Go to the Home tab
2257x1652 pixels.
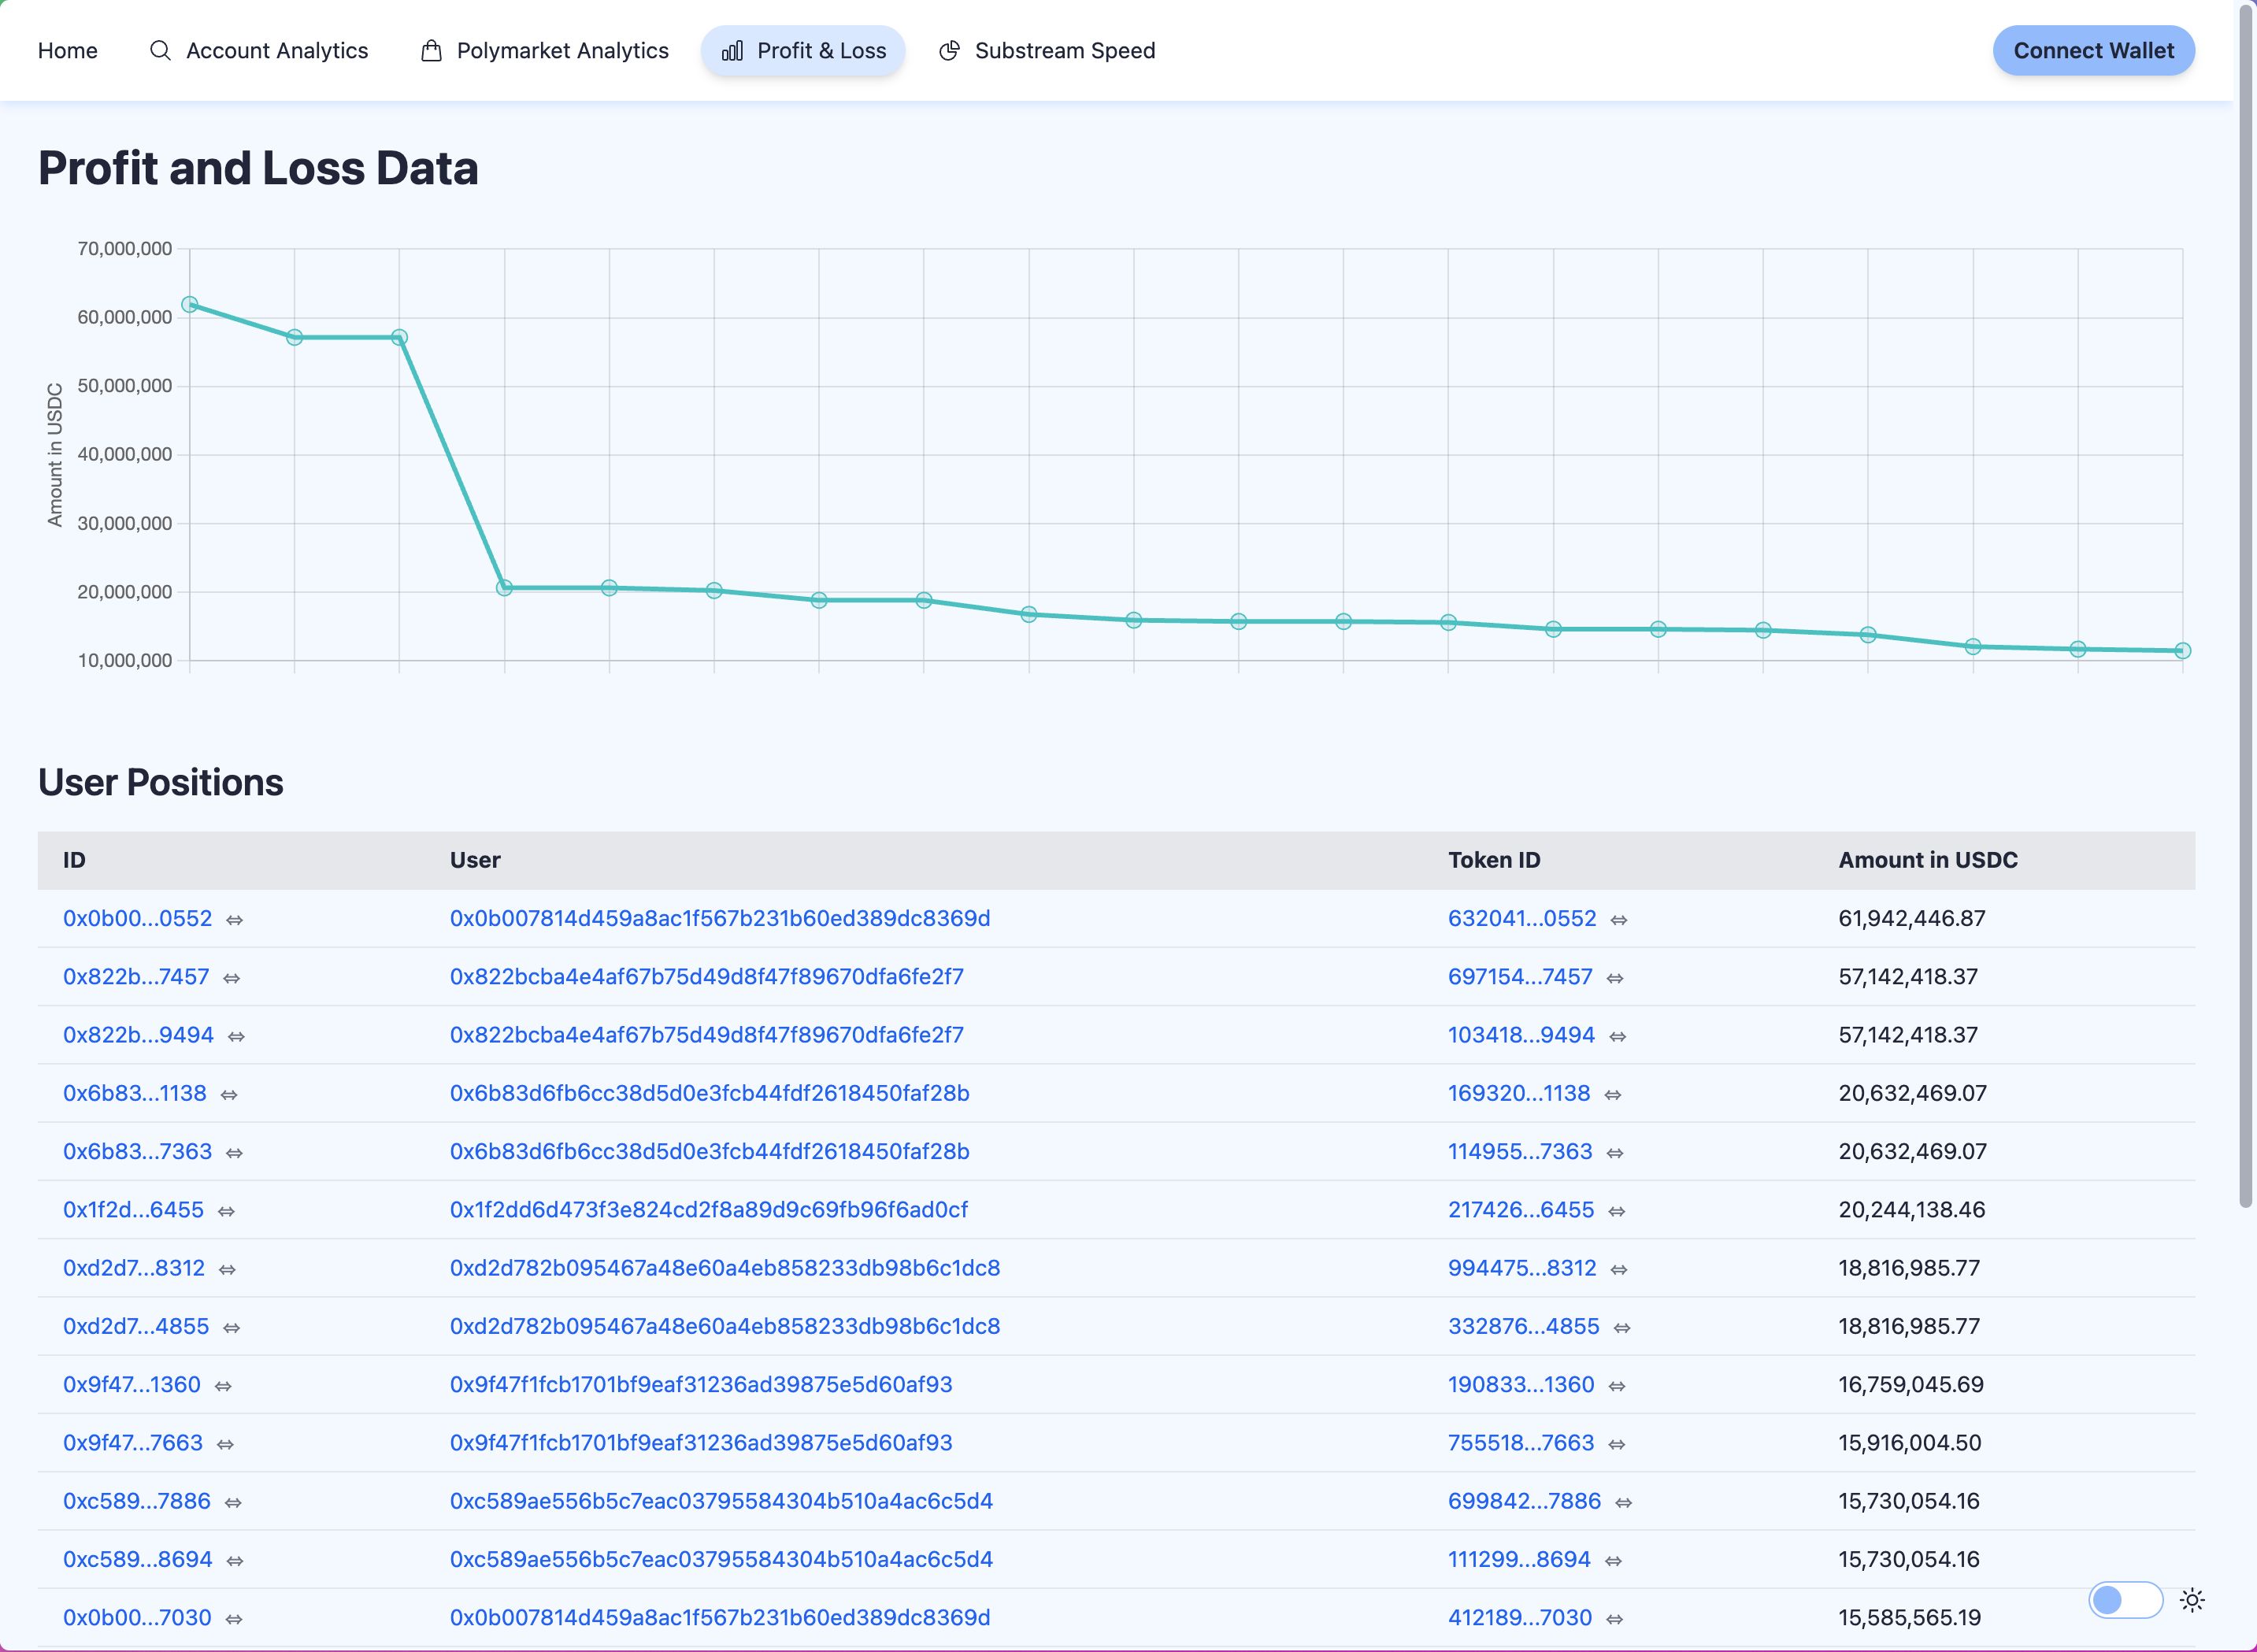(x=68, y=50)
